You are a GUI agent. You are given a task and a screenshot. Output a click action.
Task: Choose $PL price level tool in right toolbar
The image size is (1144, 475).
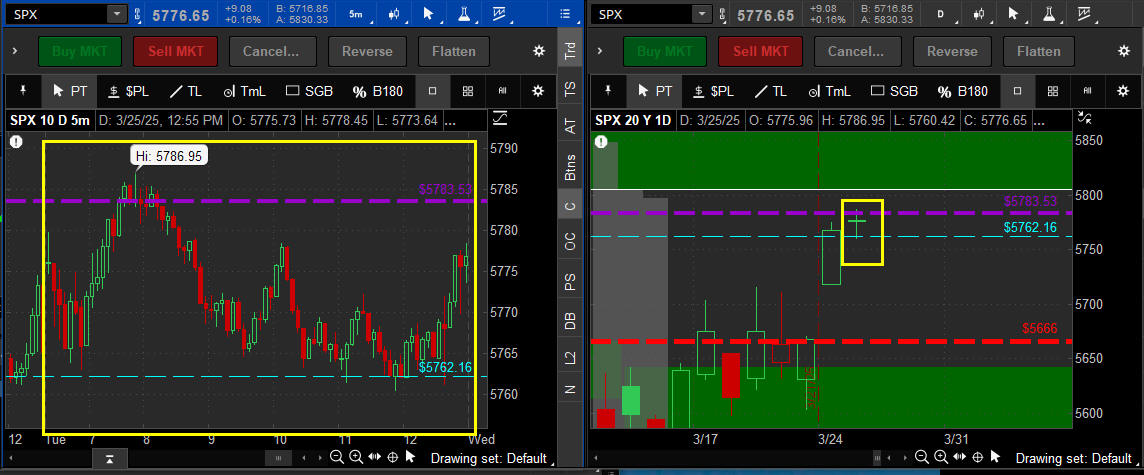tap(710, 91)
